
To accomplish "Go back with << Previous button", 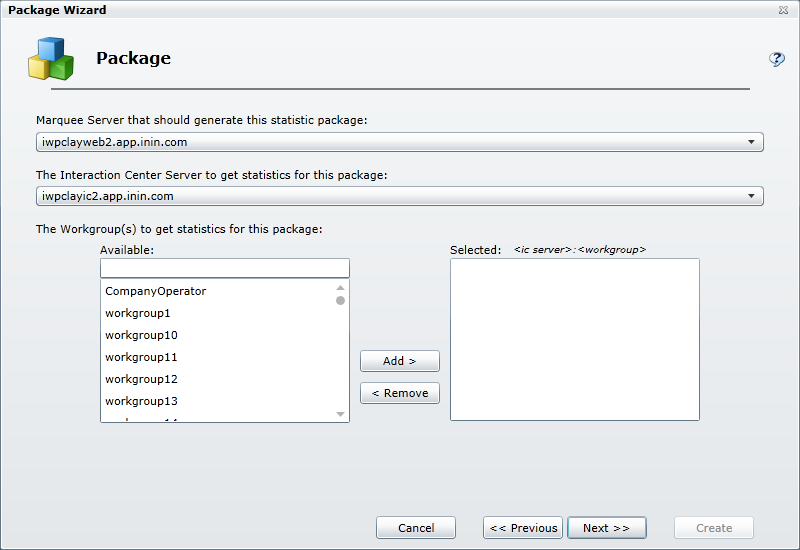I will tap(522, 528).
